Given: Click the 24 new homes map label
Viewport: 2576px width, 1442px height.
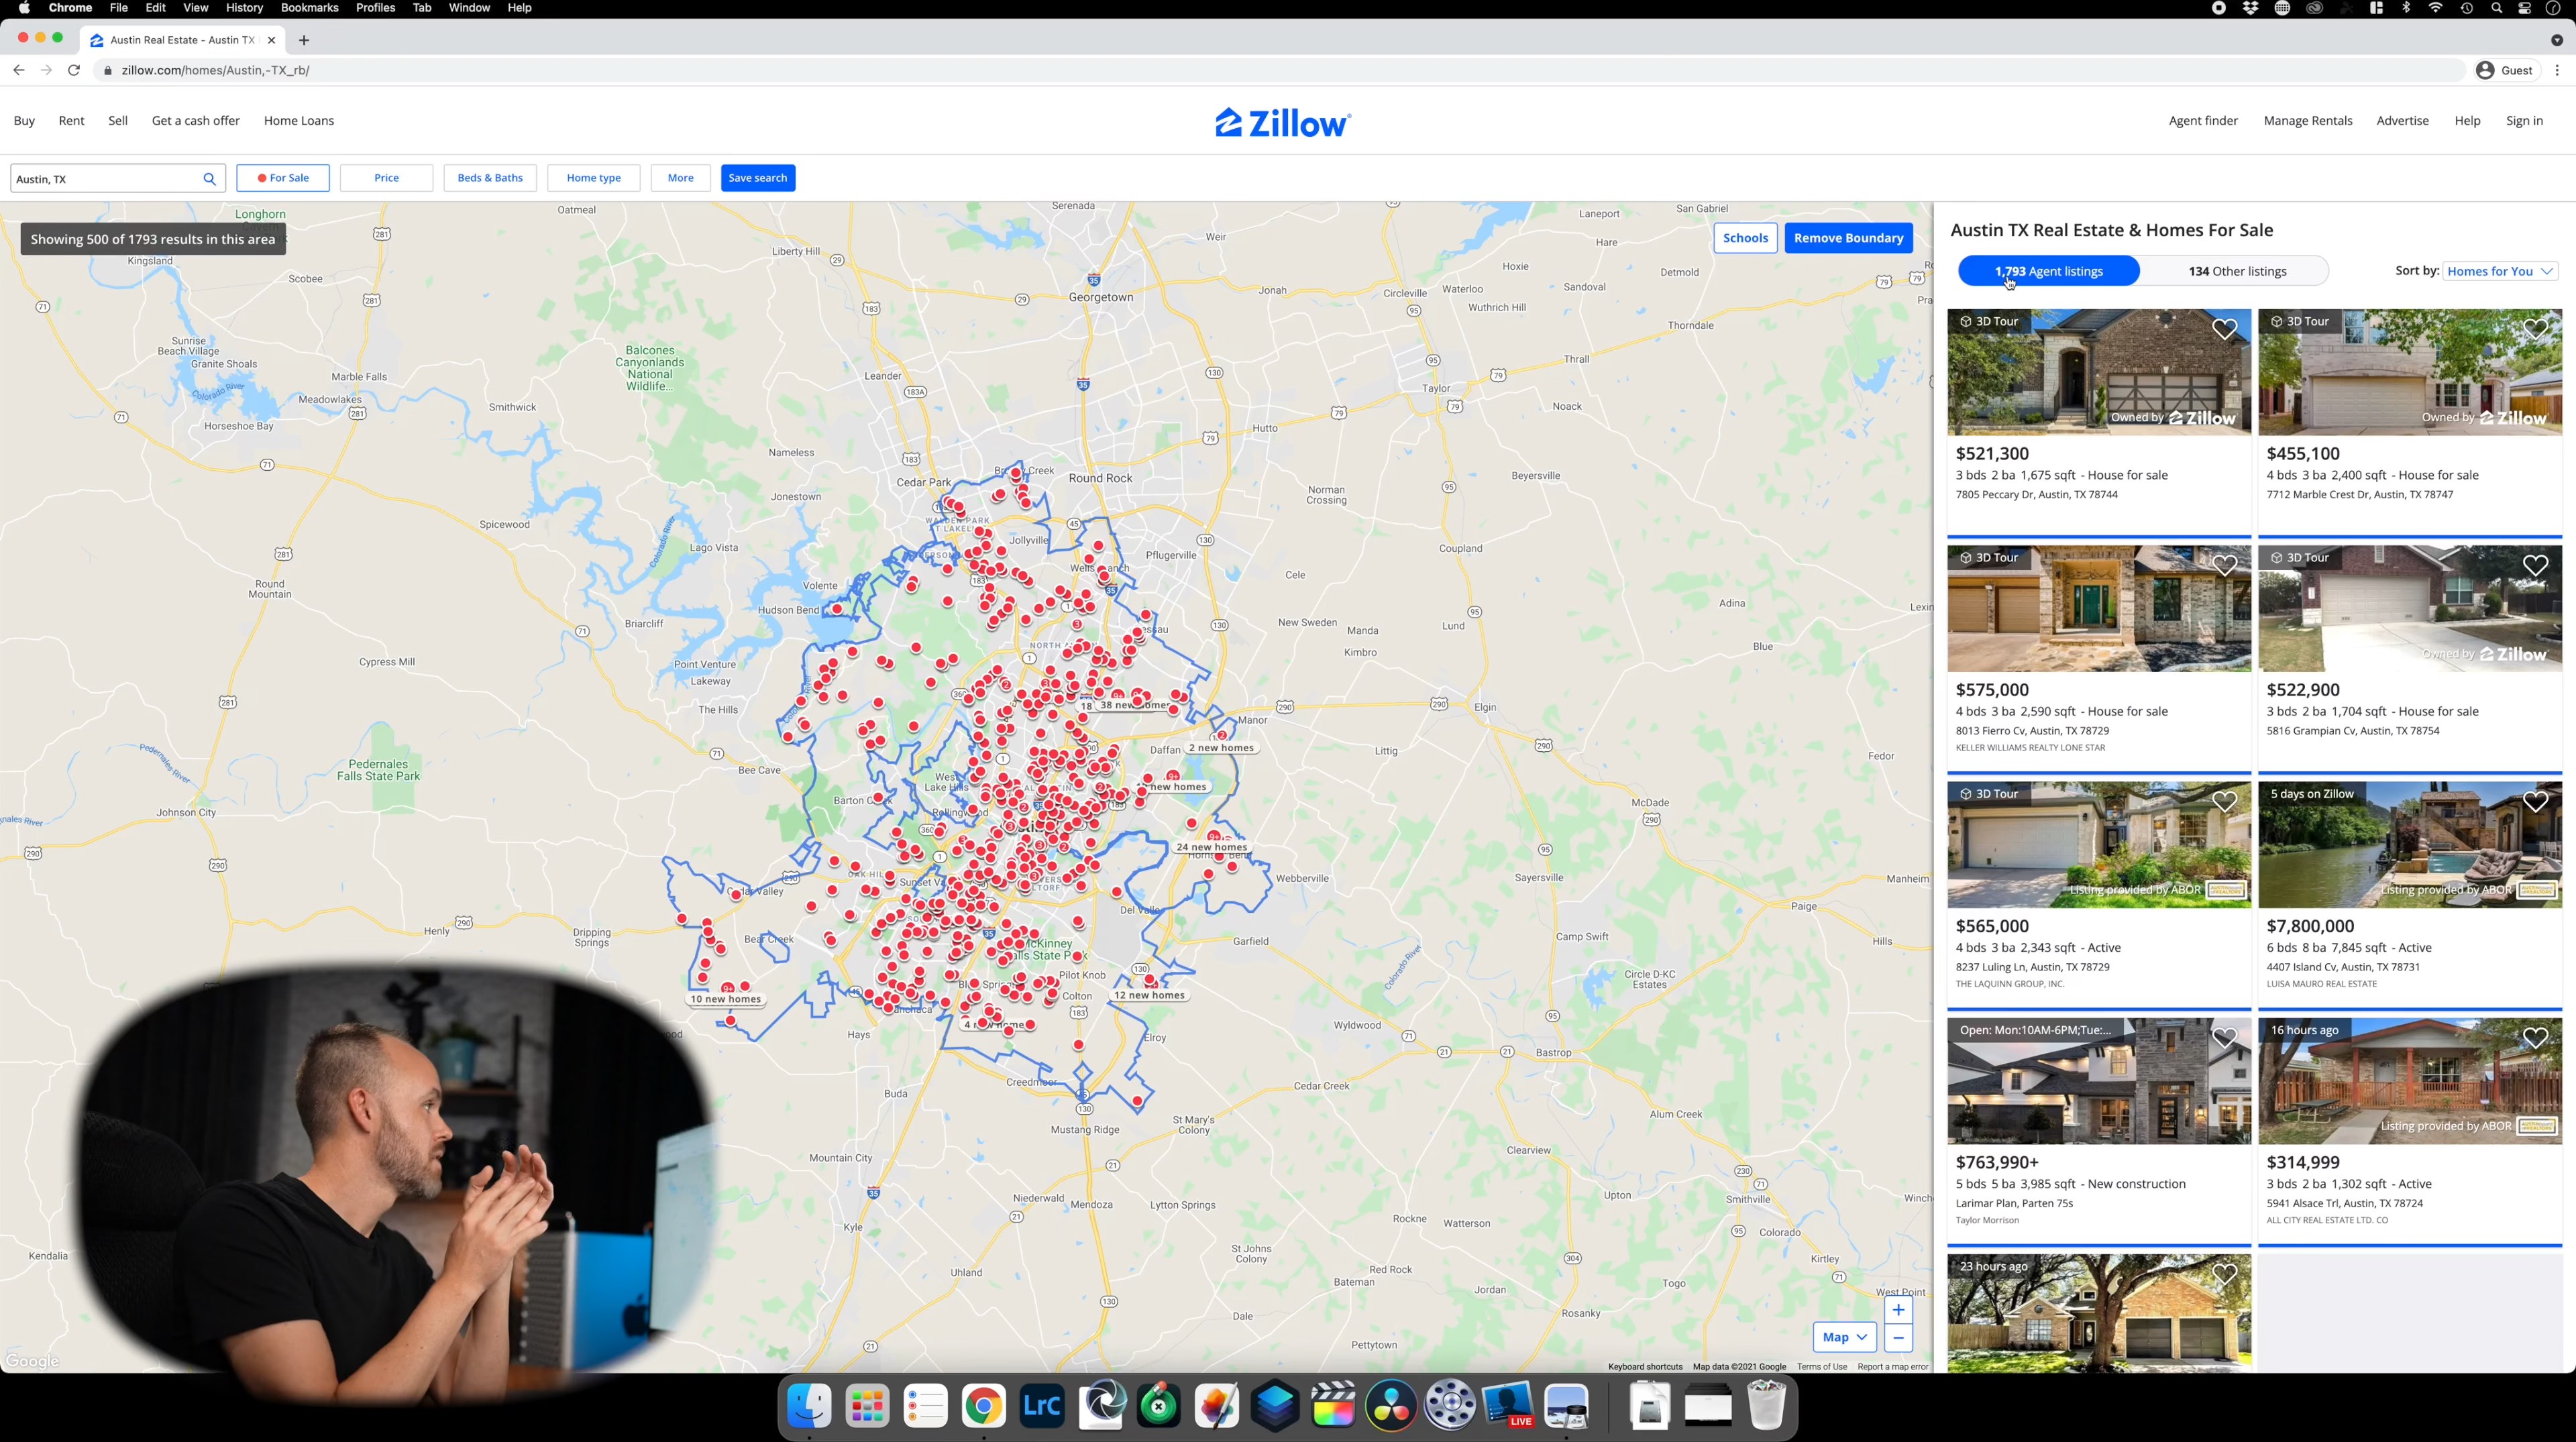Looking at the screenshot, I should point(1211,847).
